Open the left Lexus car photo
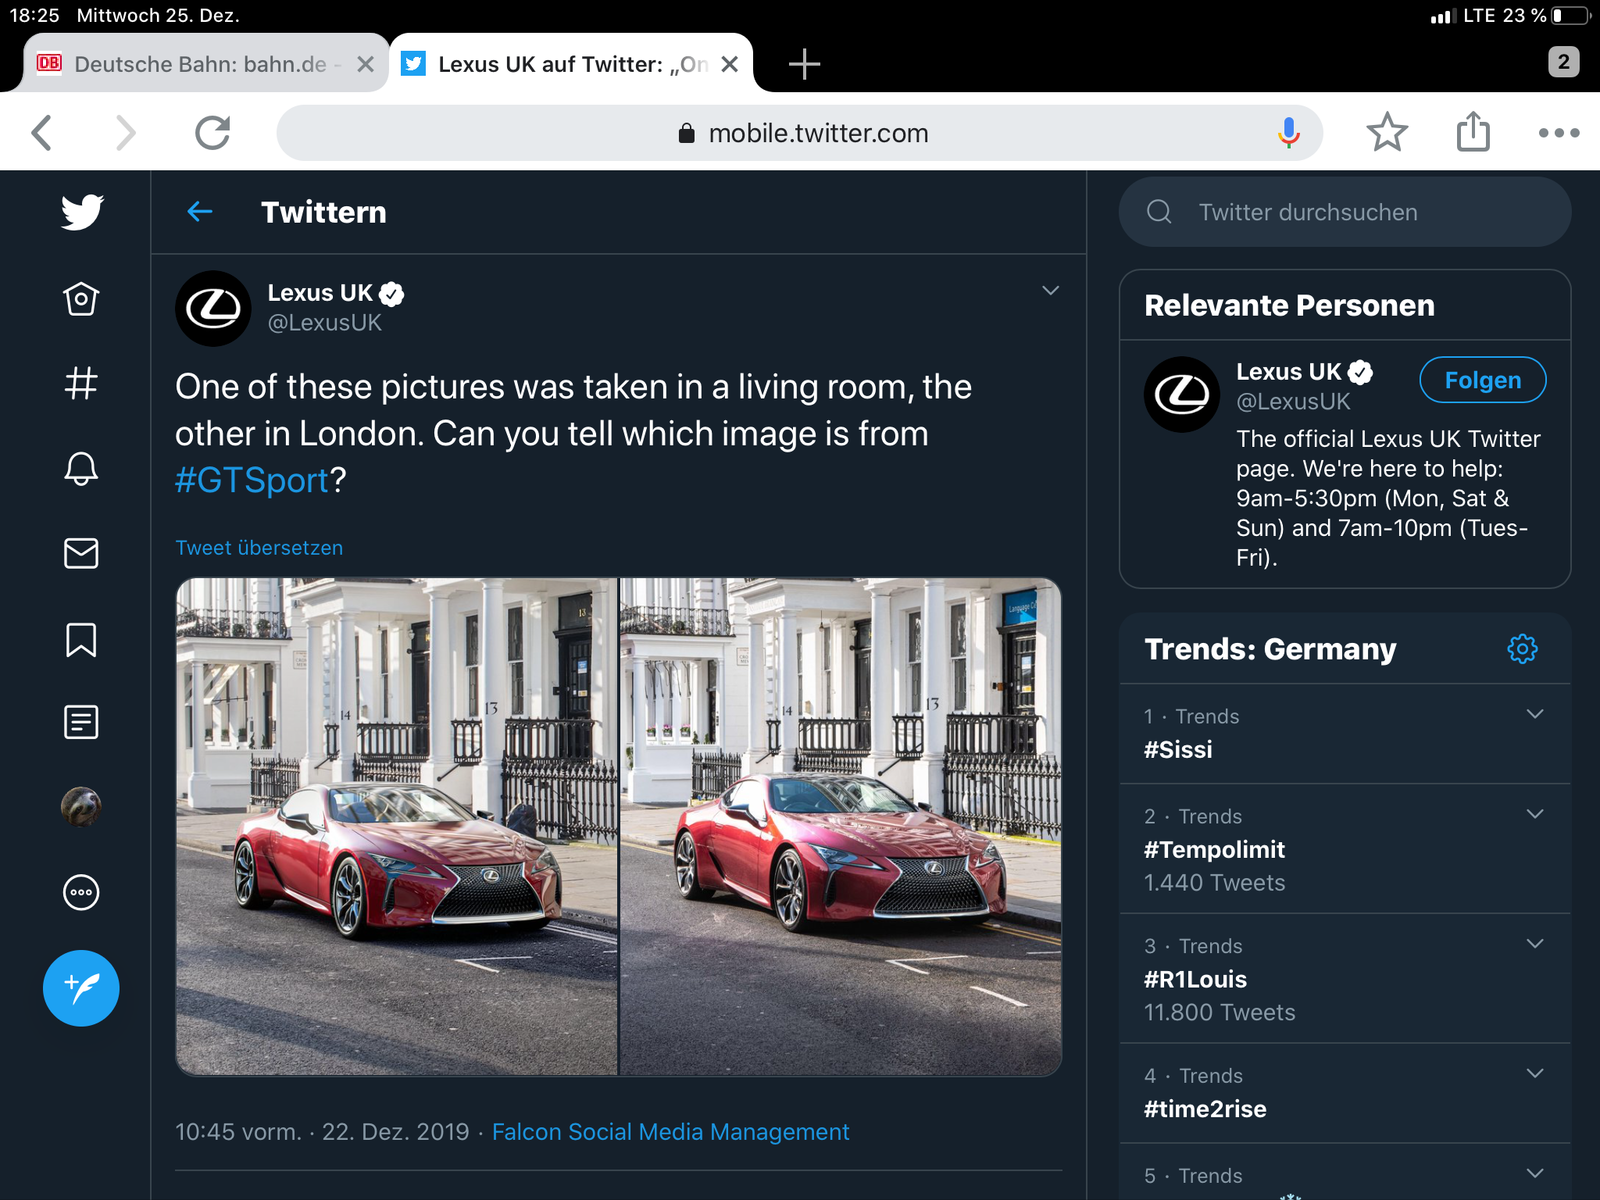The height and width of the screenshot is (1200, 1600). [x=397, y=827]
